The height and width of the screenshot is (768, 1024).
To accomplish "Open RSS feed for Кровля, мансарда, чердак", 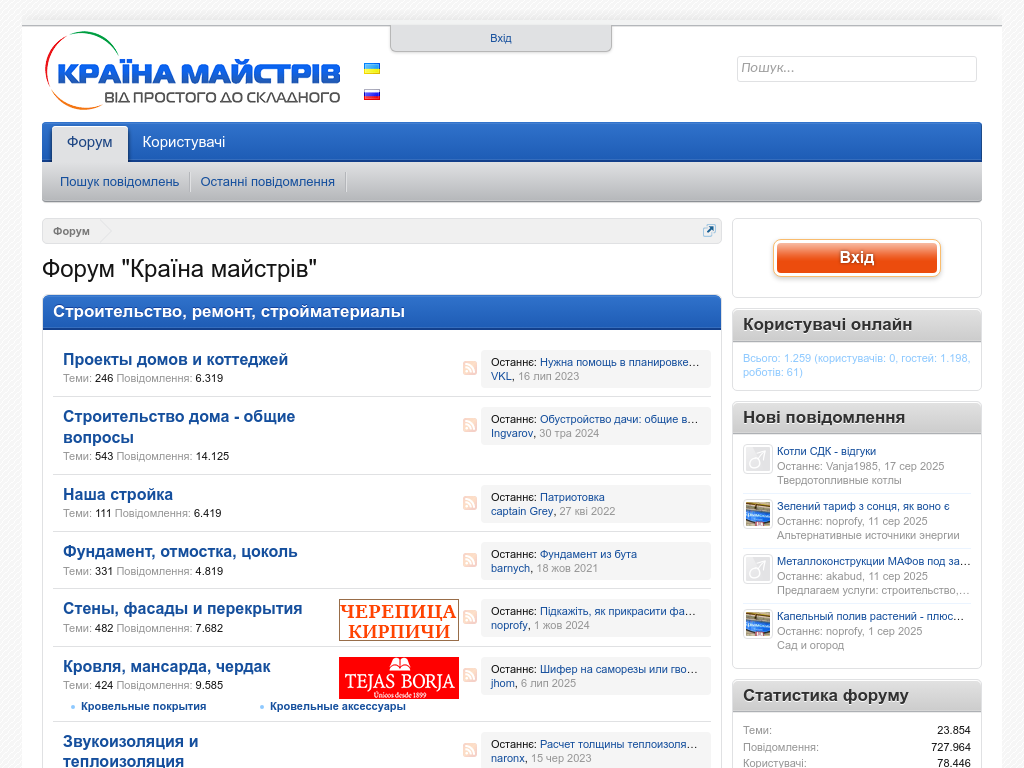I will click(470, 675).
